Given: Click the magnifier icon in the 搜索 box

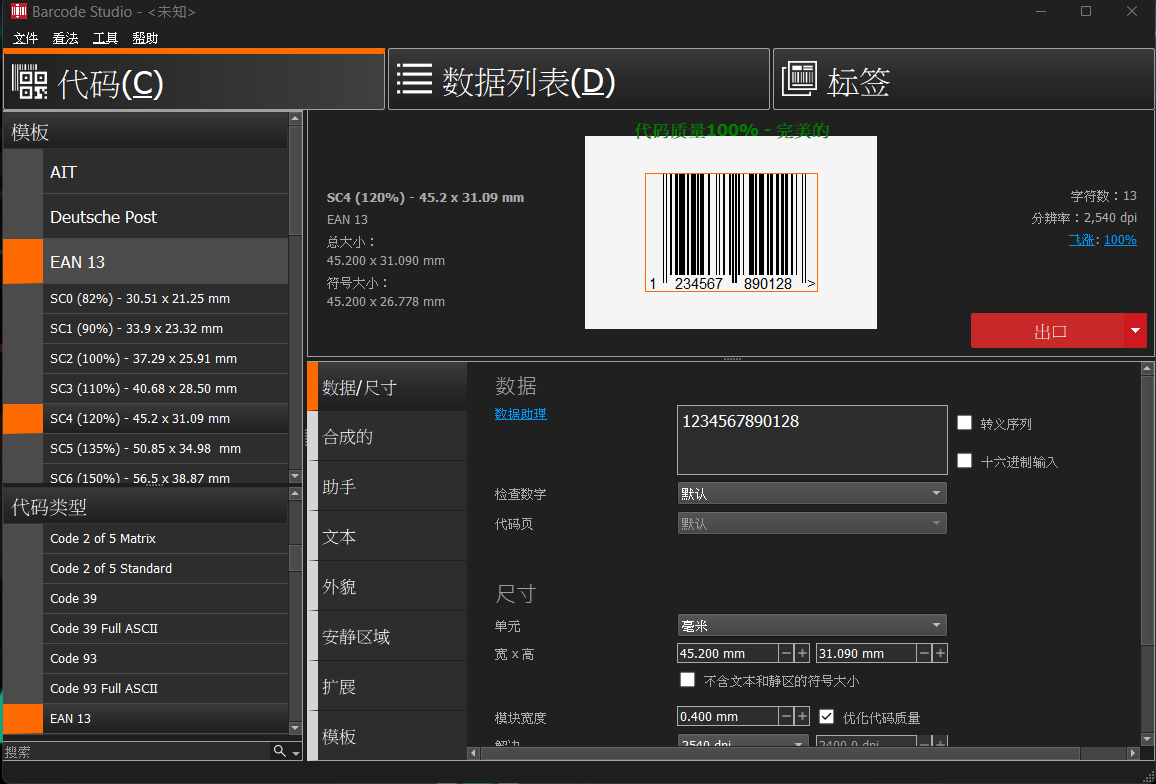Looking at the screenshot, I should [x=277, y=751].
